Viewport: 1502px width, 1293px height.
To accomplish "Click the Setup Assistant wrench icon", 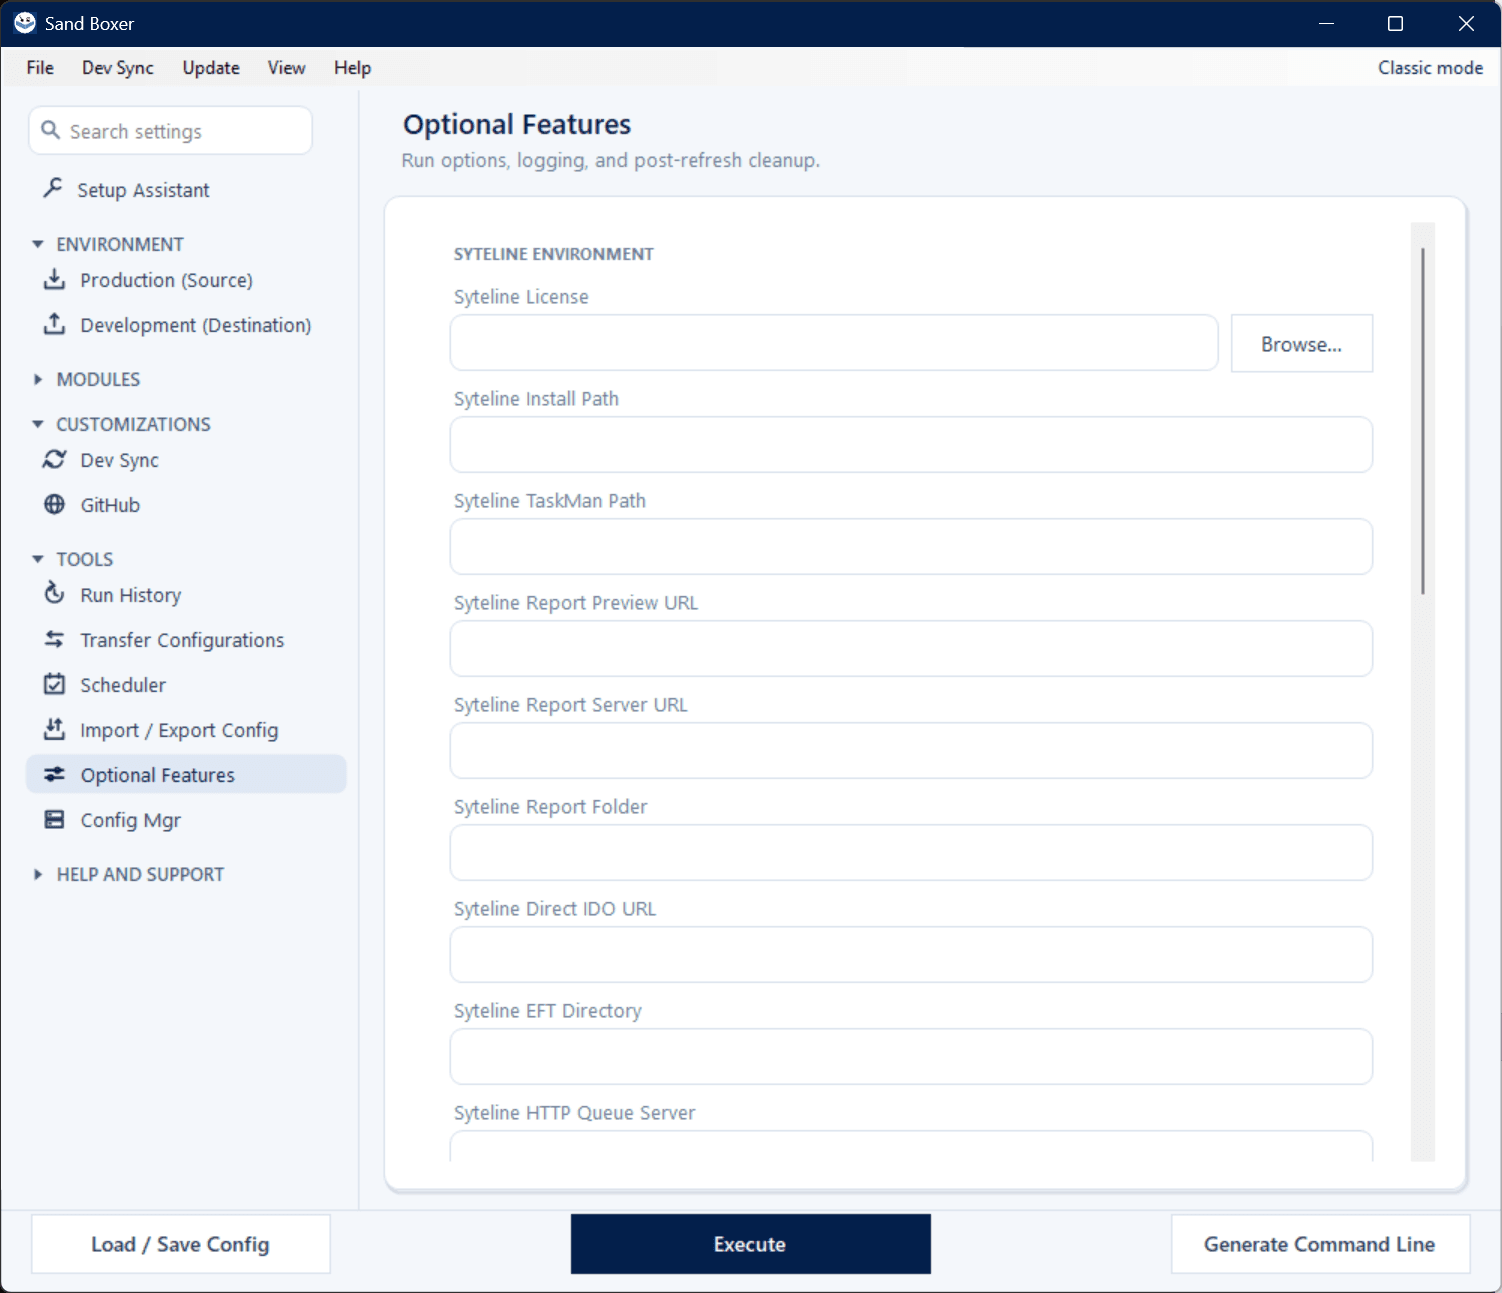I will [x=53, y=188].
